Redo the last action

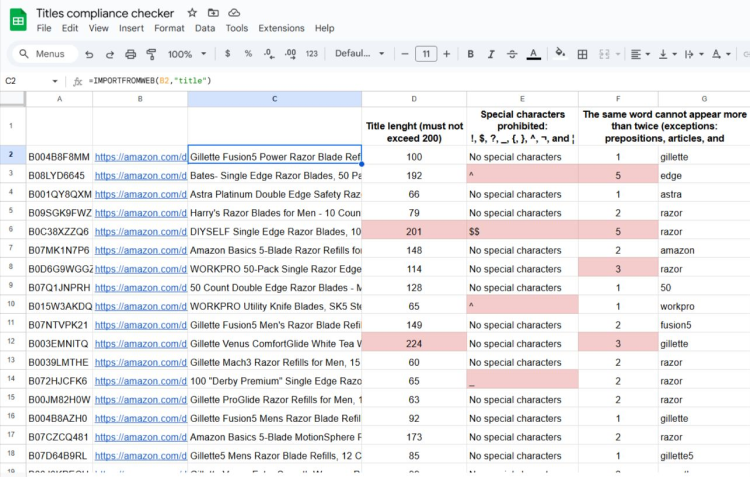coord(110,54)
